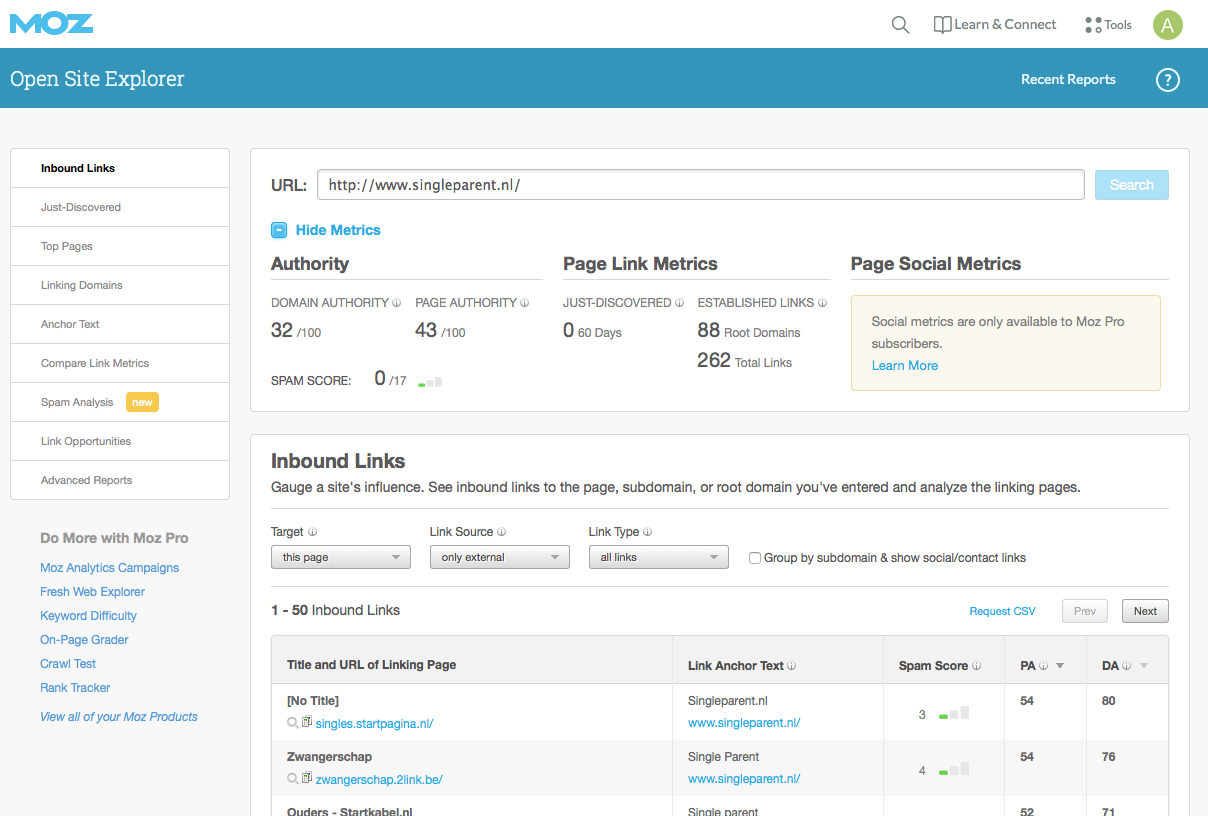Image resolution: width=1208 pixels, height=816 pixels.
Task: Open Recent Reports
Action: coord(1068,80)
